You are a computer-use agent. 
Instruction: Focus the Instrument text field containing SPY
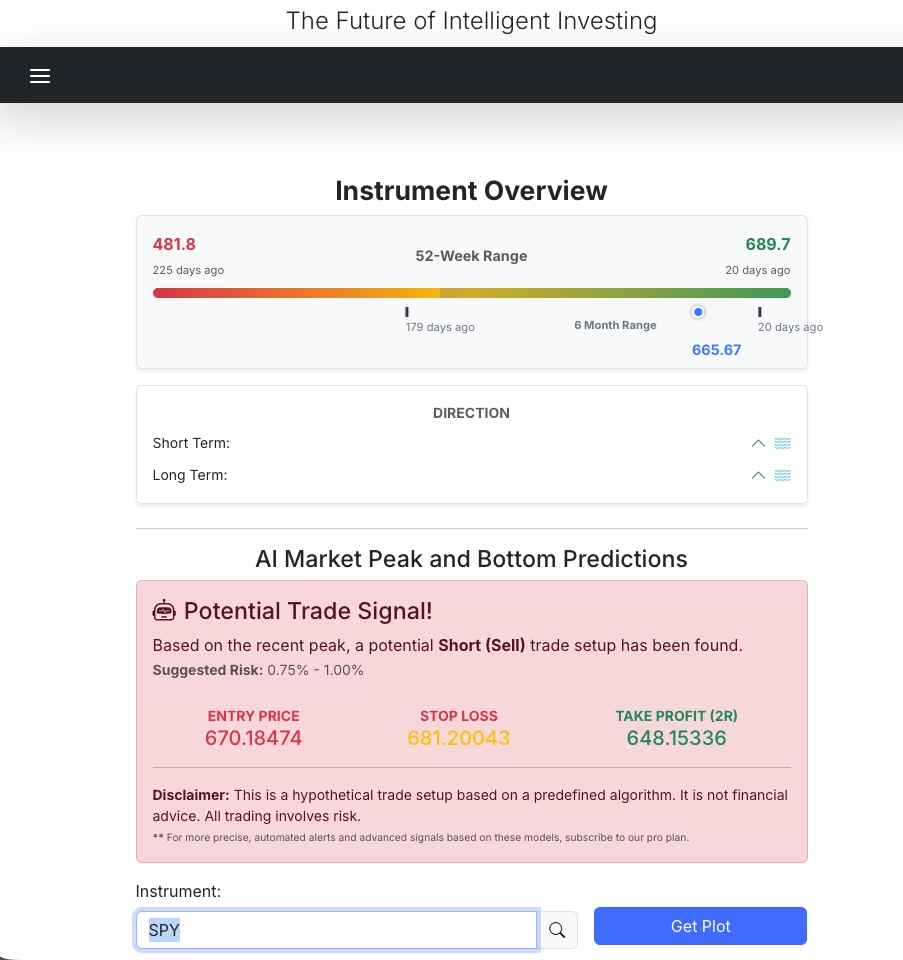pyautogui.click(x=336, y=930)
